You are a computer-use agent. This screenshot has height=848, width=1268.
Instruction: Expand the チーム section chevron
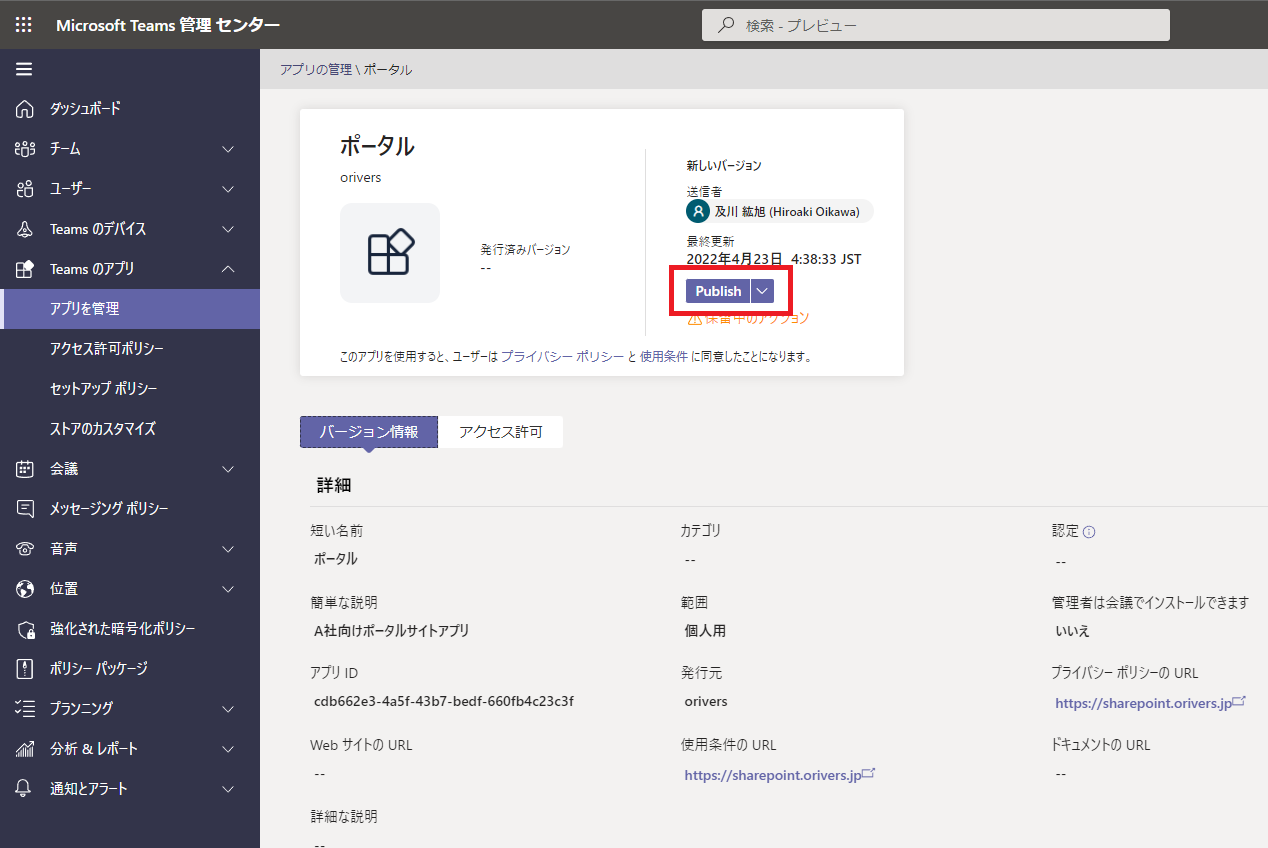[228, 149]
